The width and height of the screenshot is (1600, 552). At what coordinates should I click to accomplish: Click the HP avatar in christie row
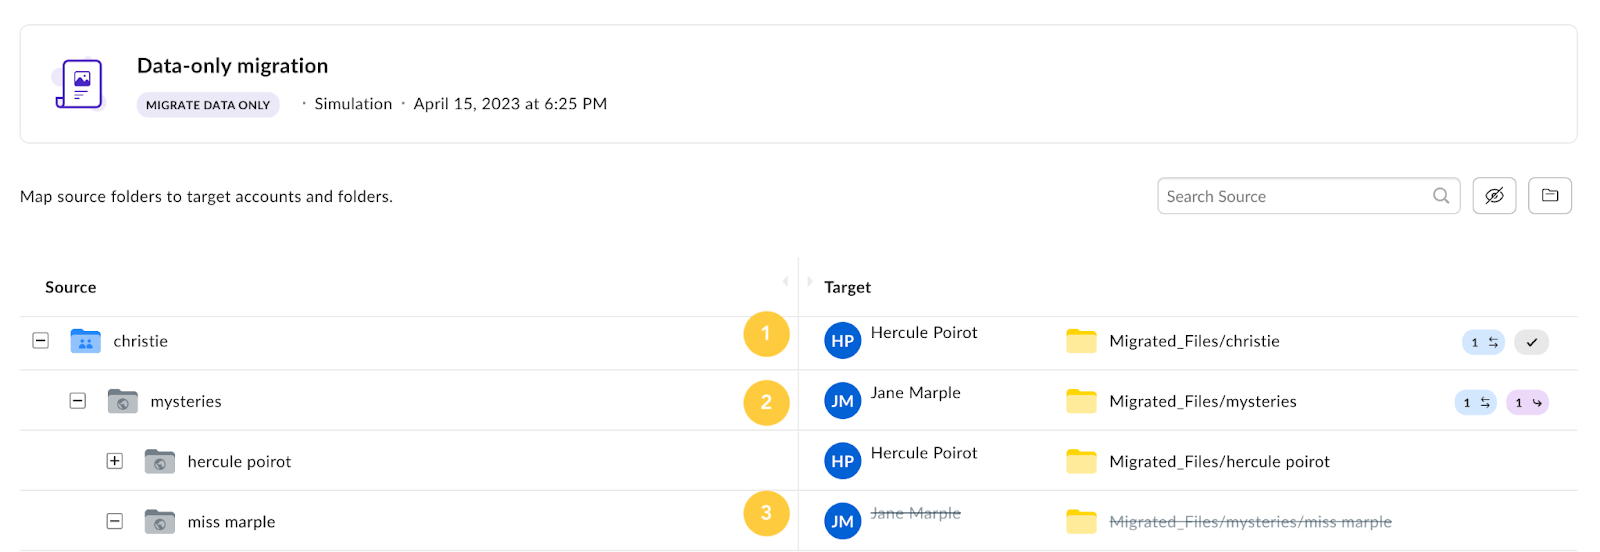coord(842,341)
